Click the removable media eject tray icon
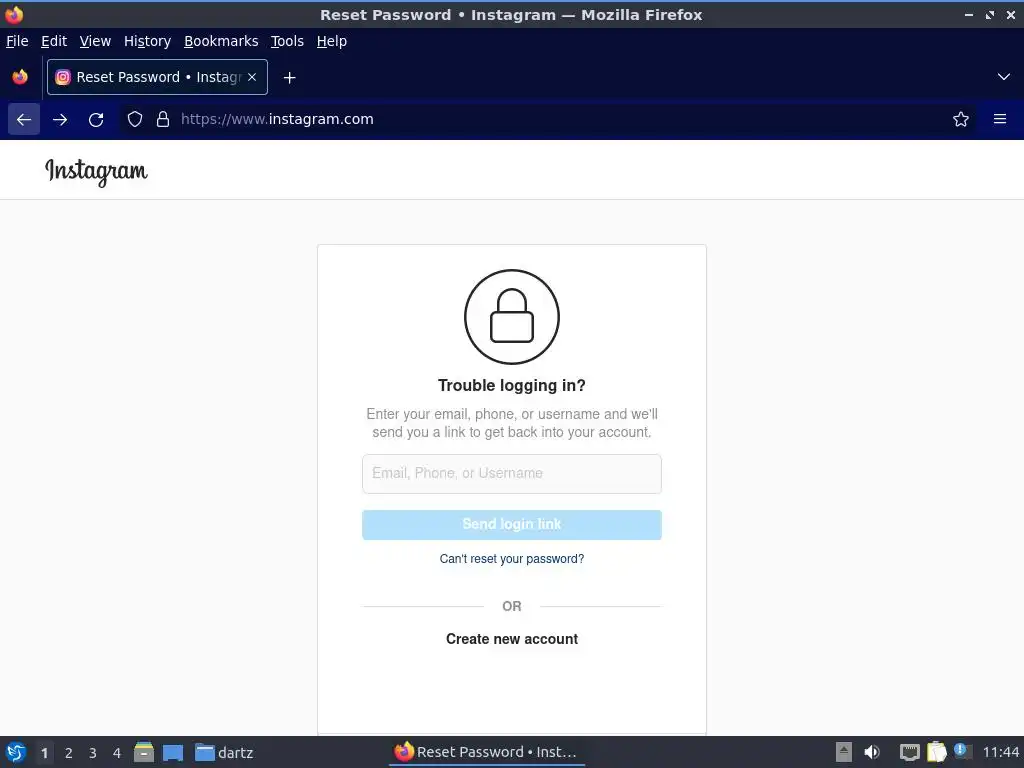This screenshot has height=768, width=1024. (x=844, y=752)
